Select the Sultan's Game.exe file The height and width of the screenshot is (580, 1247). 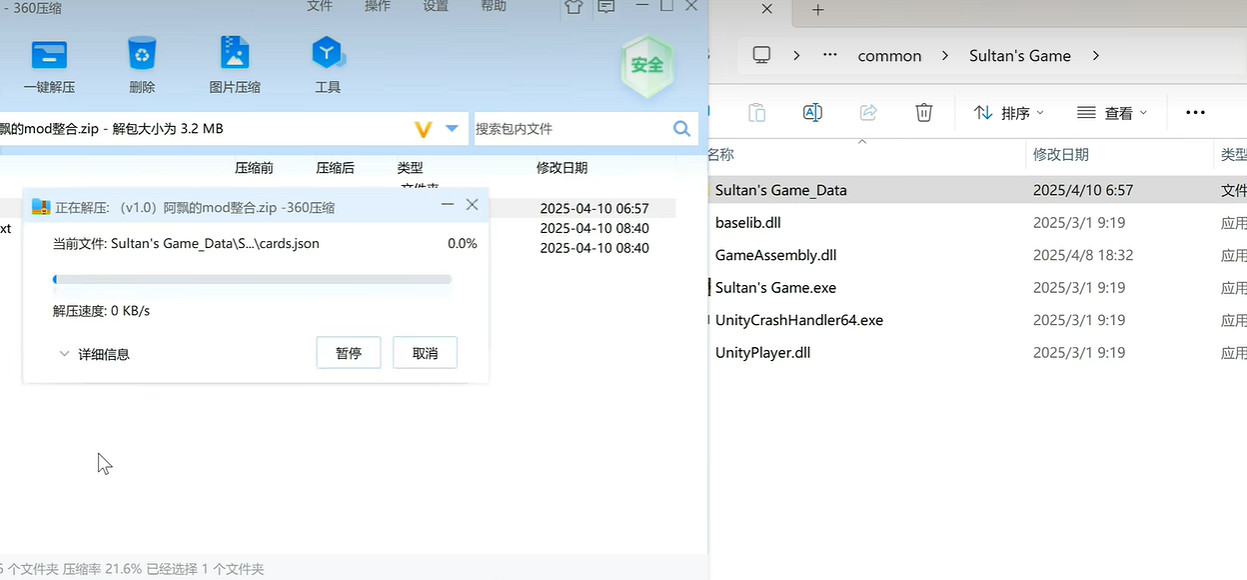pyautogui.click(x=775, y=288)
